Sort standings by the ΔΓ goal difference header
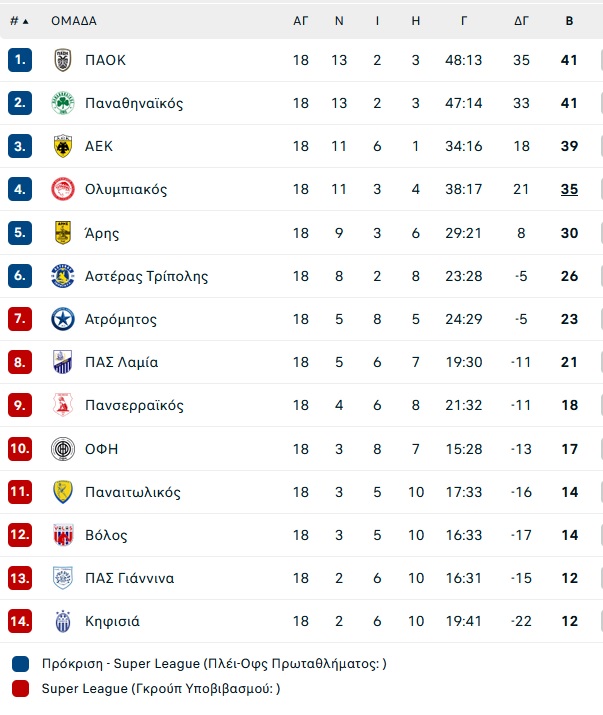 [521, 21]
